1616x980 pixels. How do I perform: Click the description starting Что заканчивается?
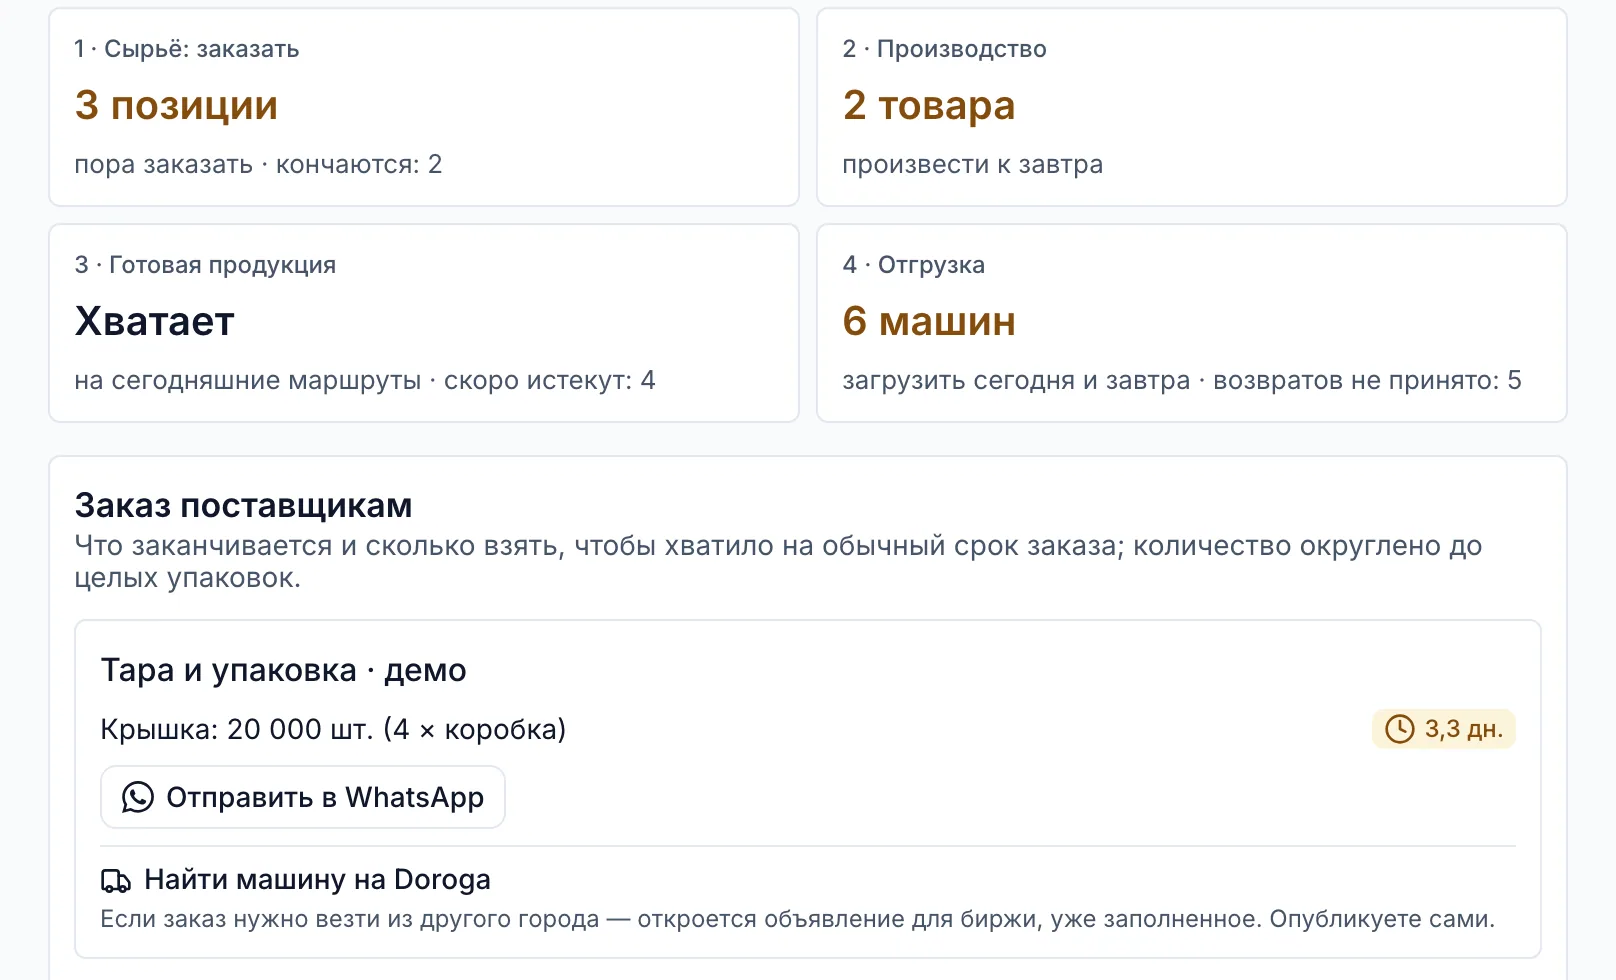(778, 562)
